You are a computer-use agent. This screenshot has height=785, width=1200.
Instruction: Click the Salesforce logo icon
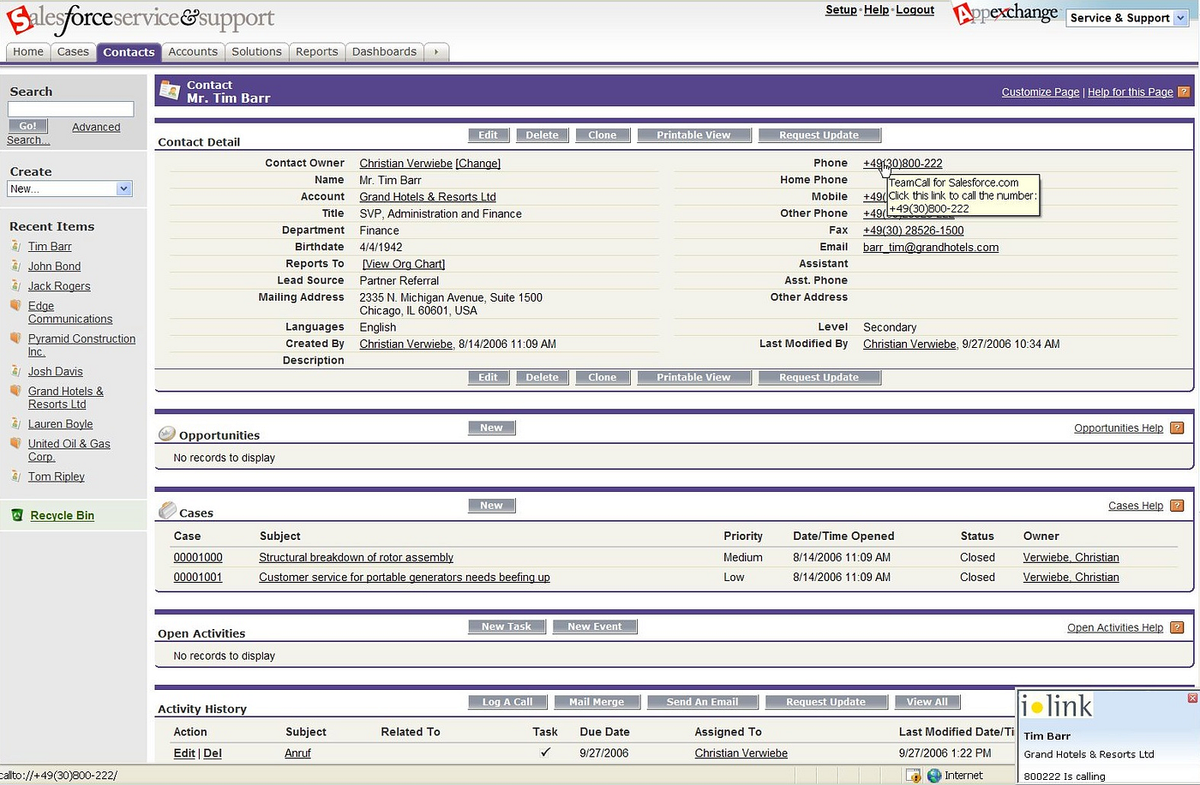pos(18,19)
